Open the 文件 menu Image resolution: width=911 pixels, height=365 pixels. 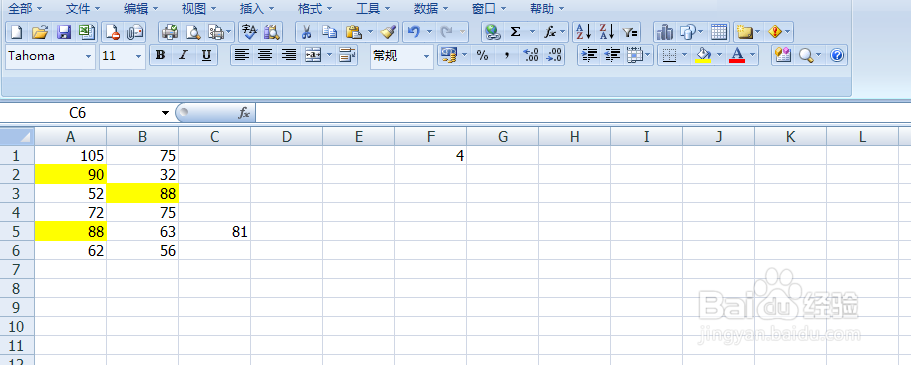point(83,9)
